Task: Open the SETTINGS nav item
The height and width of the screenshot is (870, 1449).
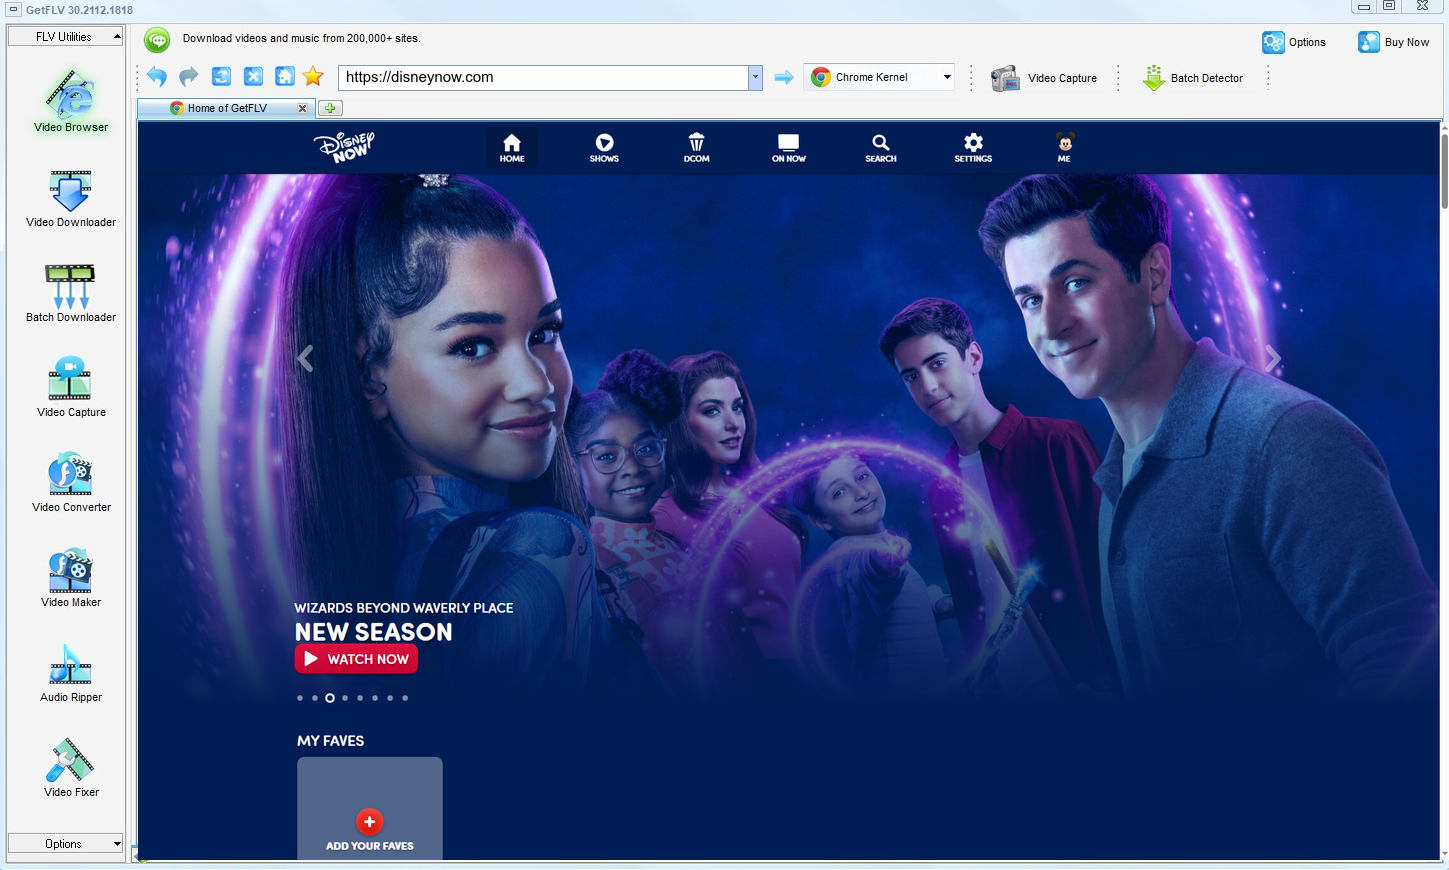Action: [x=973, y=147]
